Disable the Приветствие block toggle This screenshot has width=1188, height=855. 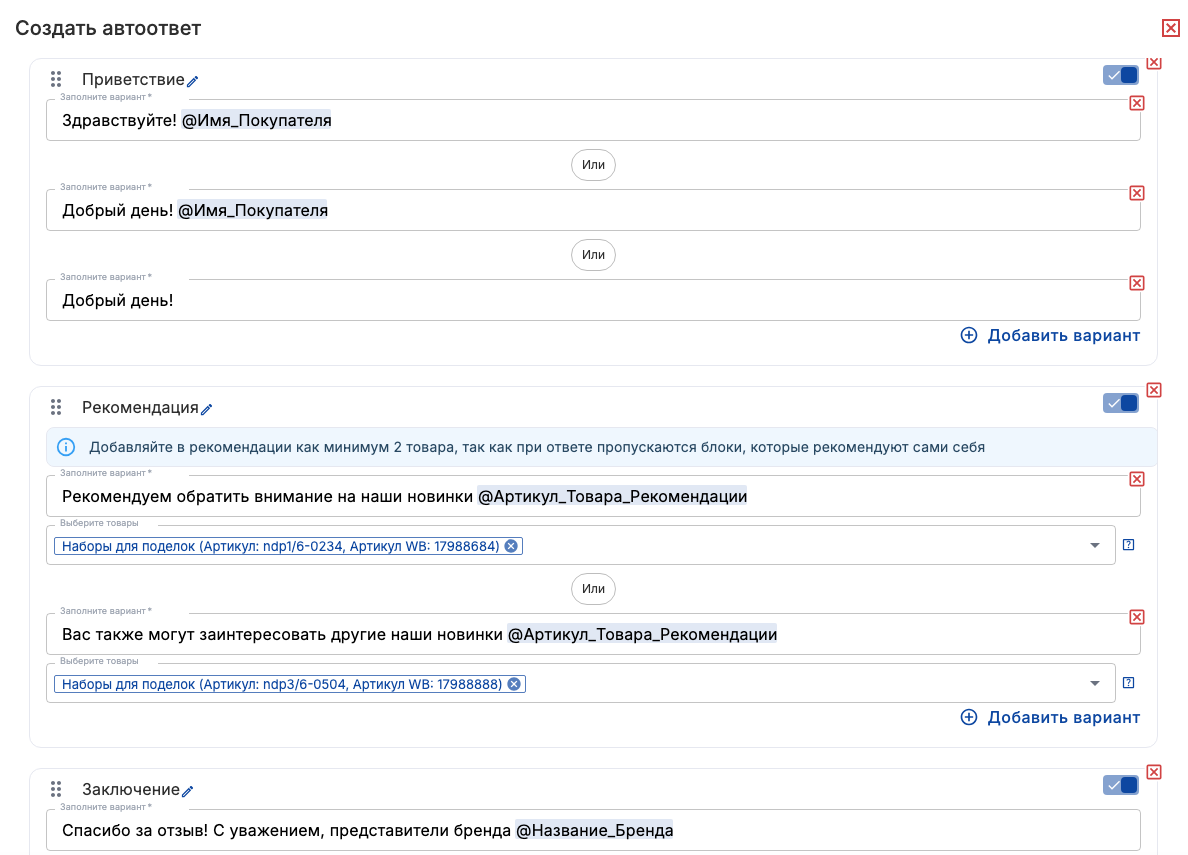pyautogui.click(x=1120, y=75)
